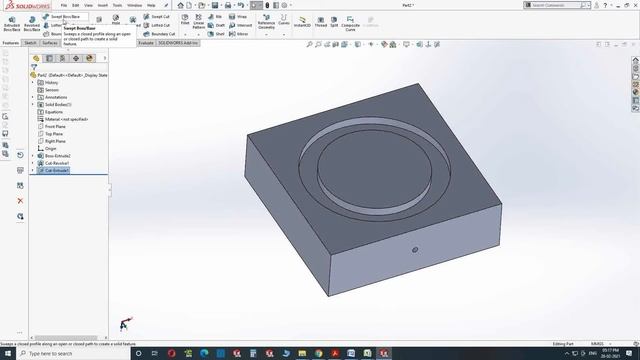The height and width of the screenshot is (360, 640).
Task: Open the PropertyManager tab
Action: [49, 58]
